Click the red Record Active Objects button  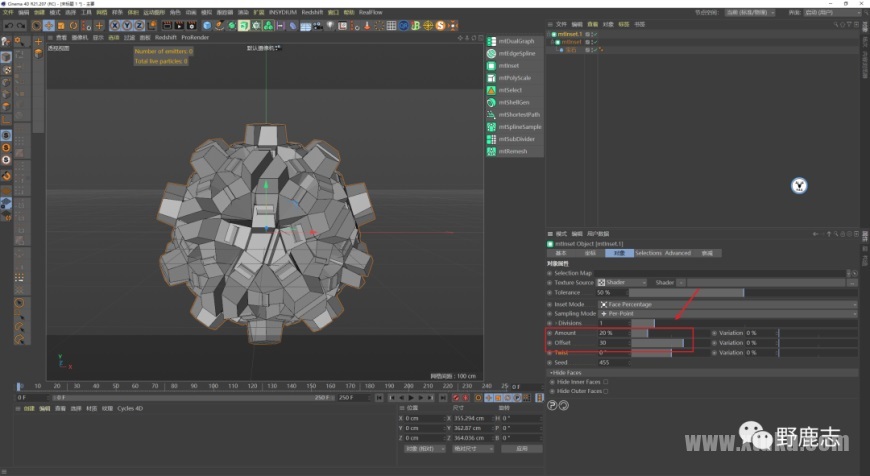tap(456, 398)
